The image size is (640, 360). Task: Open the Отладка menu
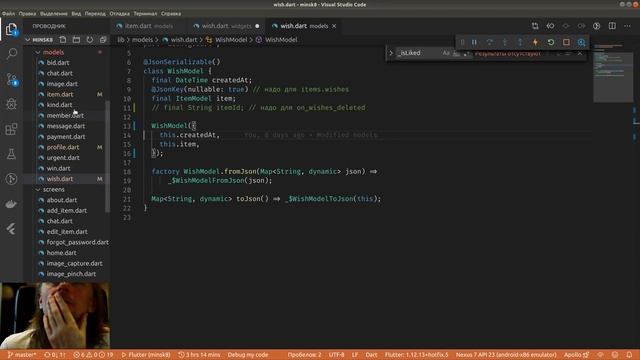tap(120, 13)
